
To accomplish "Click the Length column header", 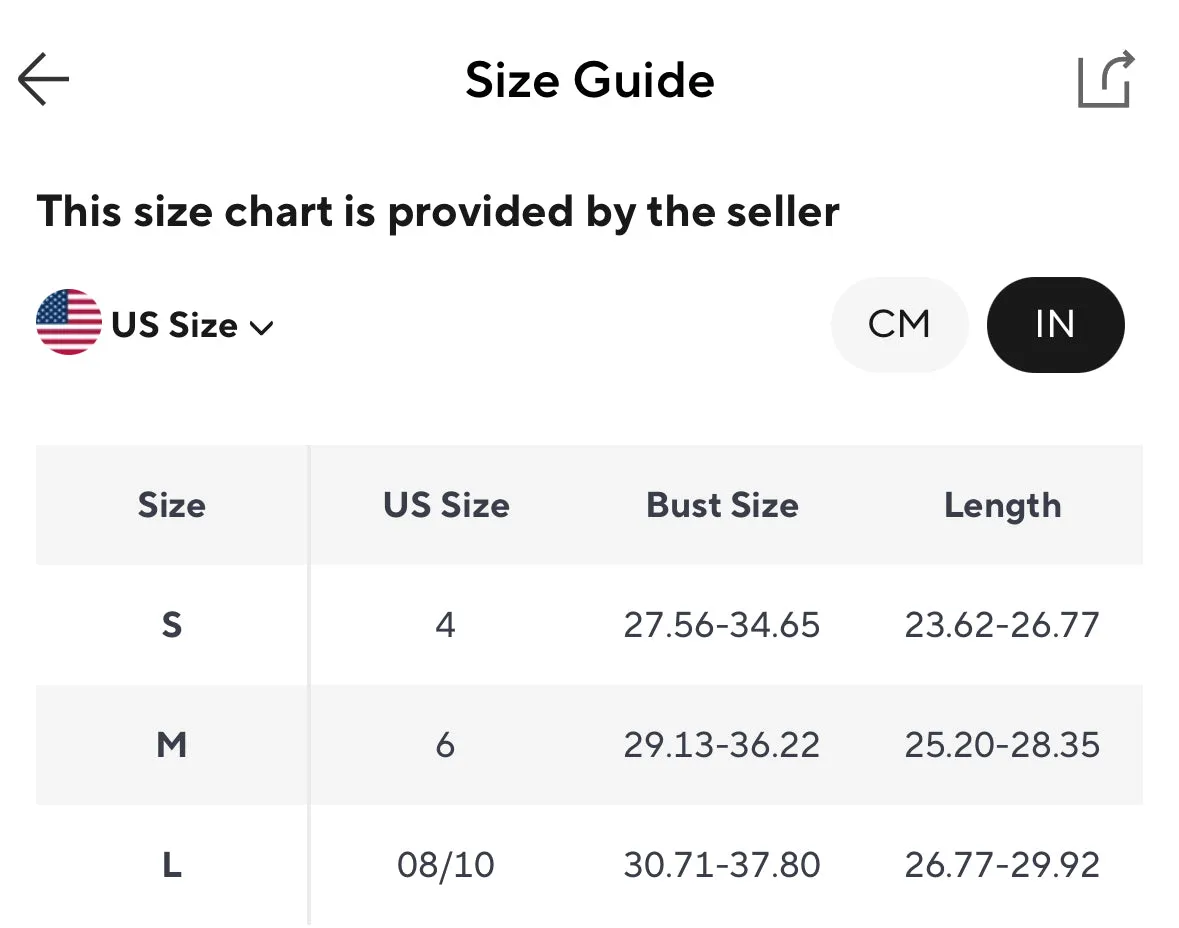I will tap(1002, 505).
